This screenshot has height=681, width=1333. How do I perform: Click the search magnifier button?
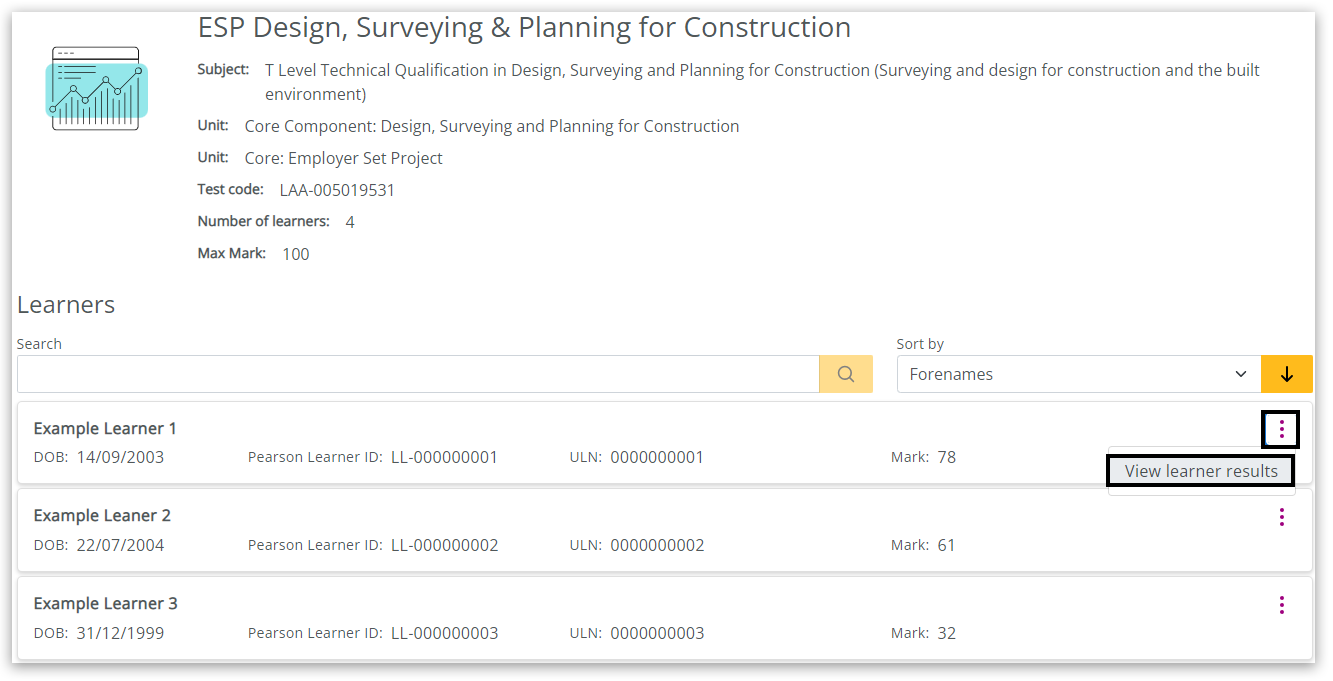point(846,374)
